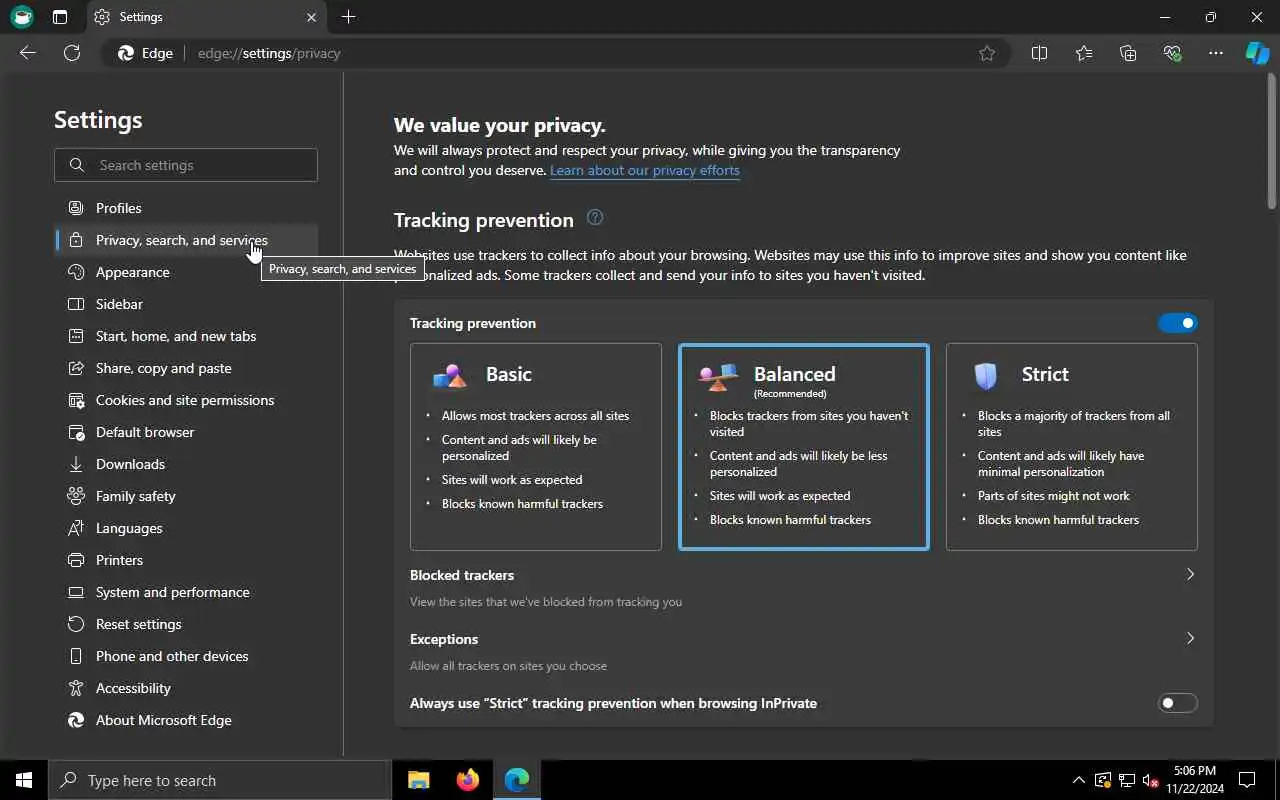Image resolution: width=1280 pixels, height=800 pixels.
Task: Open Family safety settings
Action: (x=186, y=496)
